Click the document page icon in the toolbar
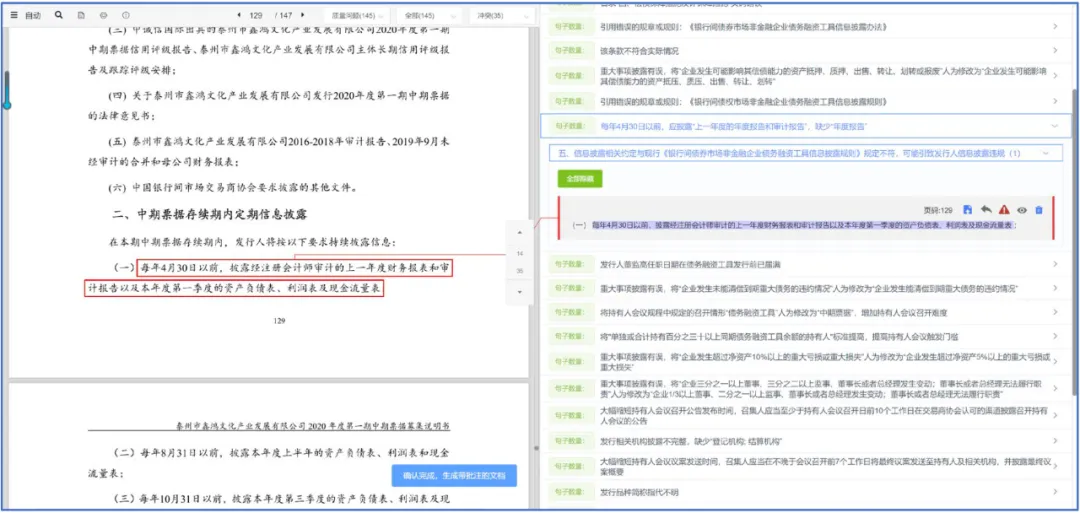The image size is (1080, 513). (x=81, y=15)
